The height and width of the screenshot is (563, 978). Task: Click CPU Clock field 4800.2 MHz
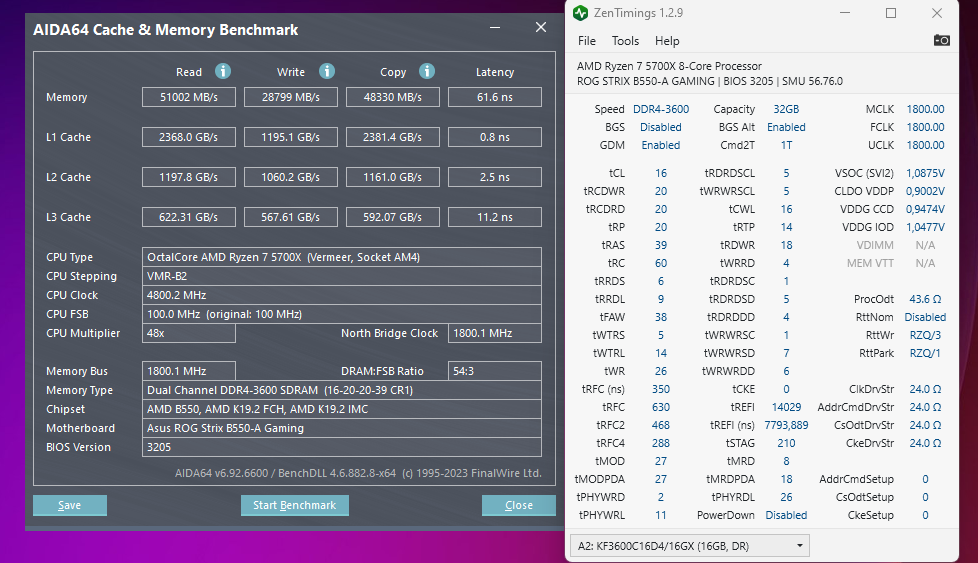pos(342,295)
